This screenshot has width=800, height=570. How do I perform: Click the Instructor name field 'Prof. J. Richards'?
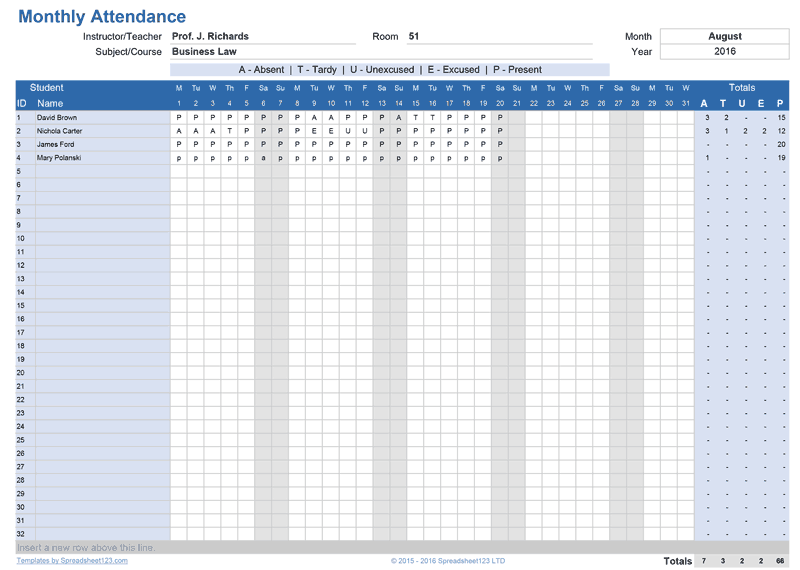[x=210, y=37]
